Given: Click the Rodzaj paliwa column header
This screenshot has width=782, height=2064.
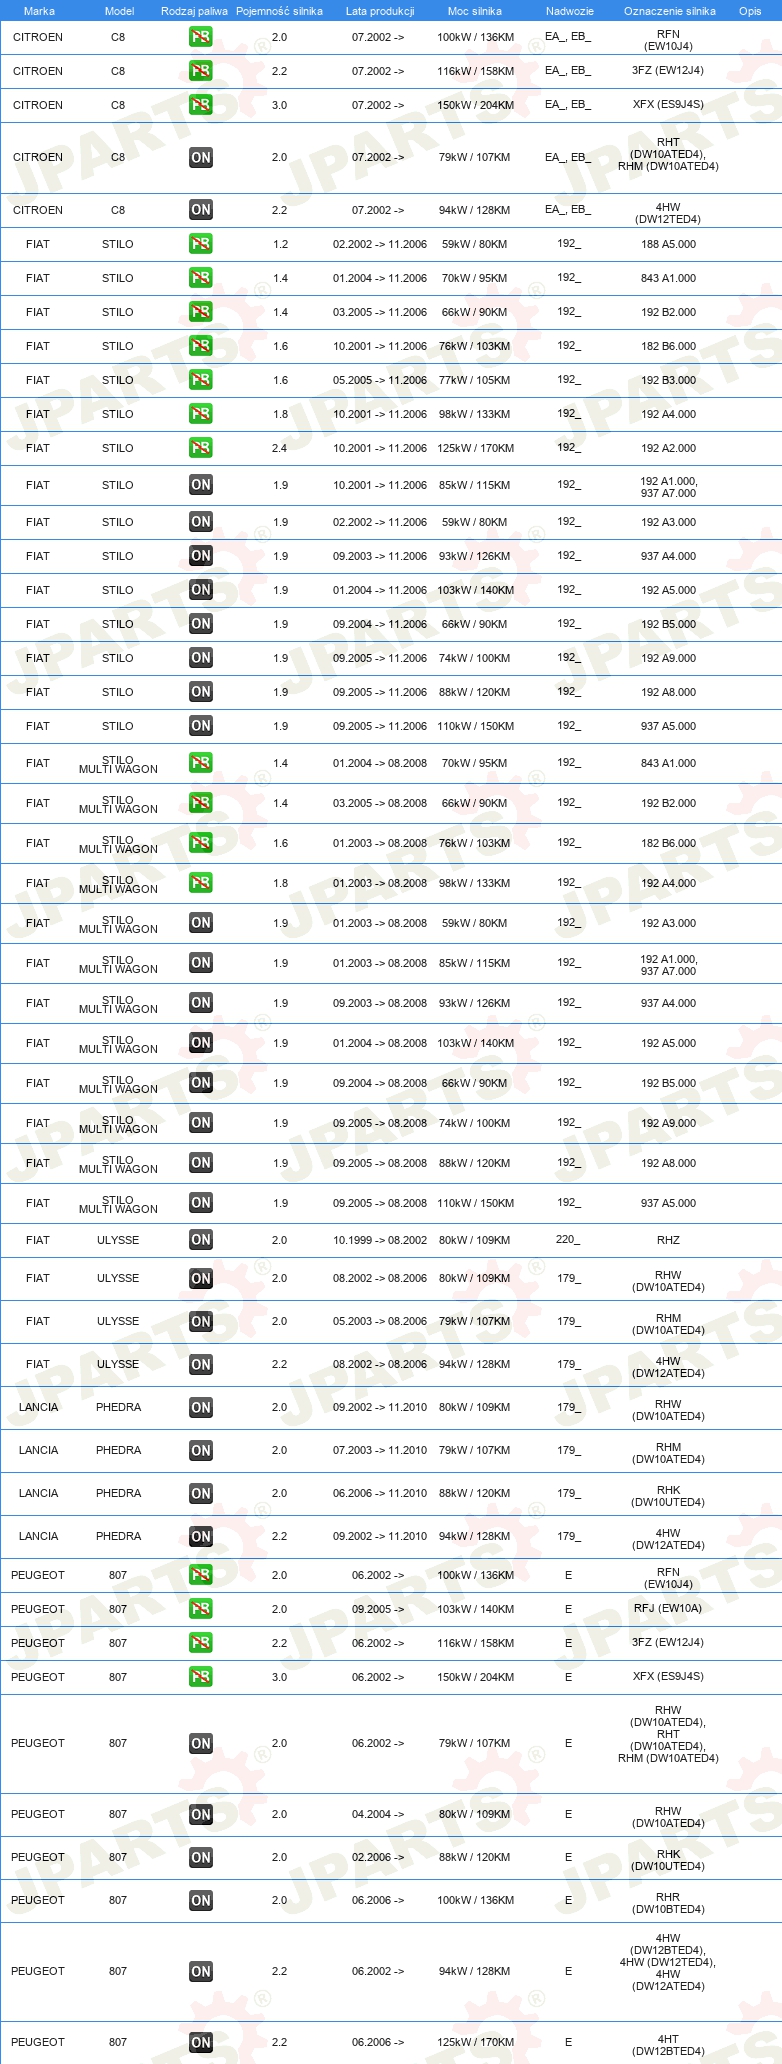Looking at the screenshot, I should coord(194,11).
